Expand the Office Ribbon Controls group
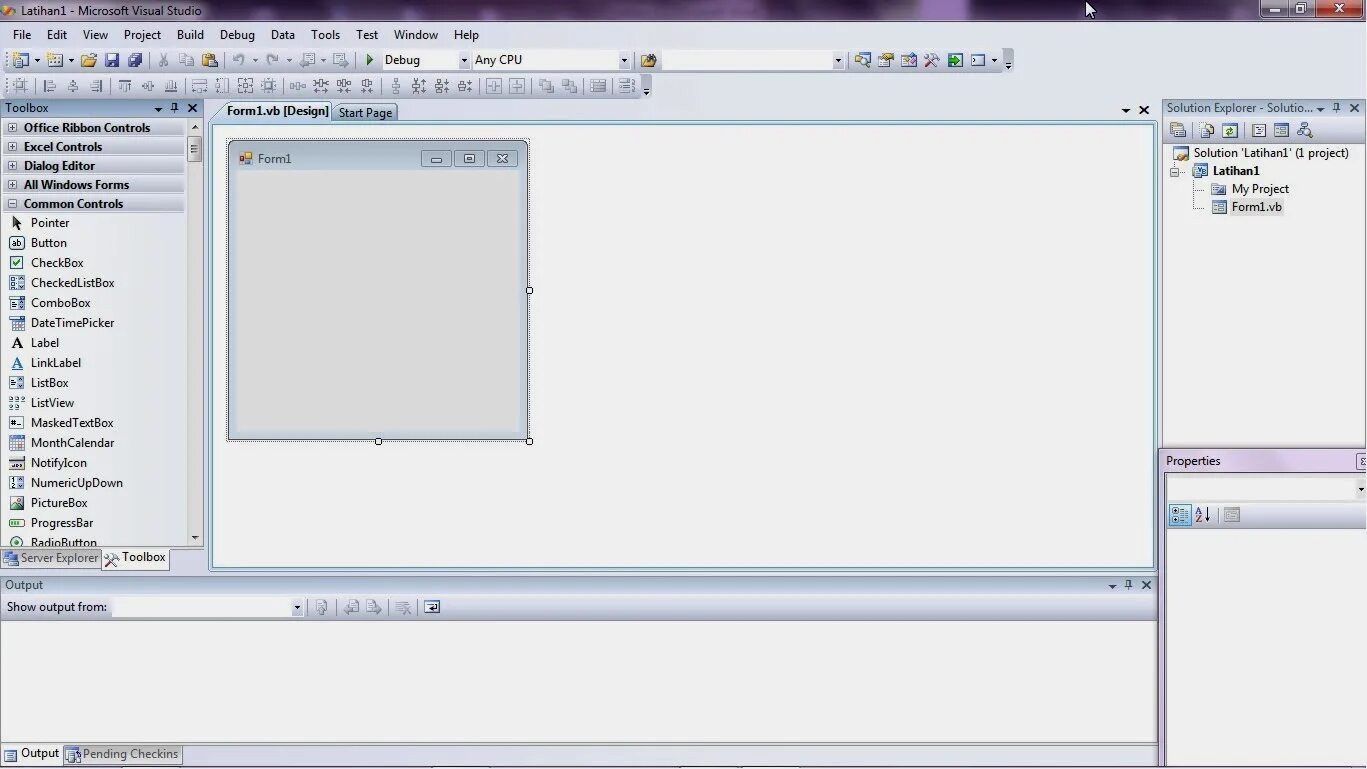The height and width of the screenshot is (769, 1367). 12,128
